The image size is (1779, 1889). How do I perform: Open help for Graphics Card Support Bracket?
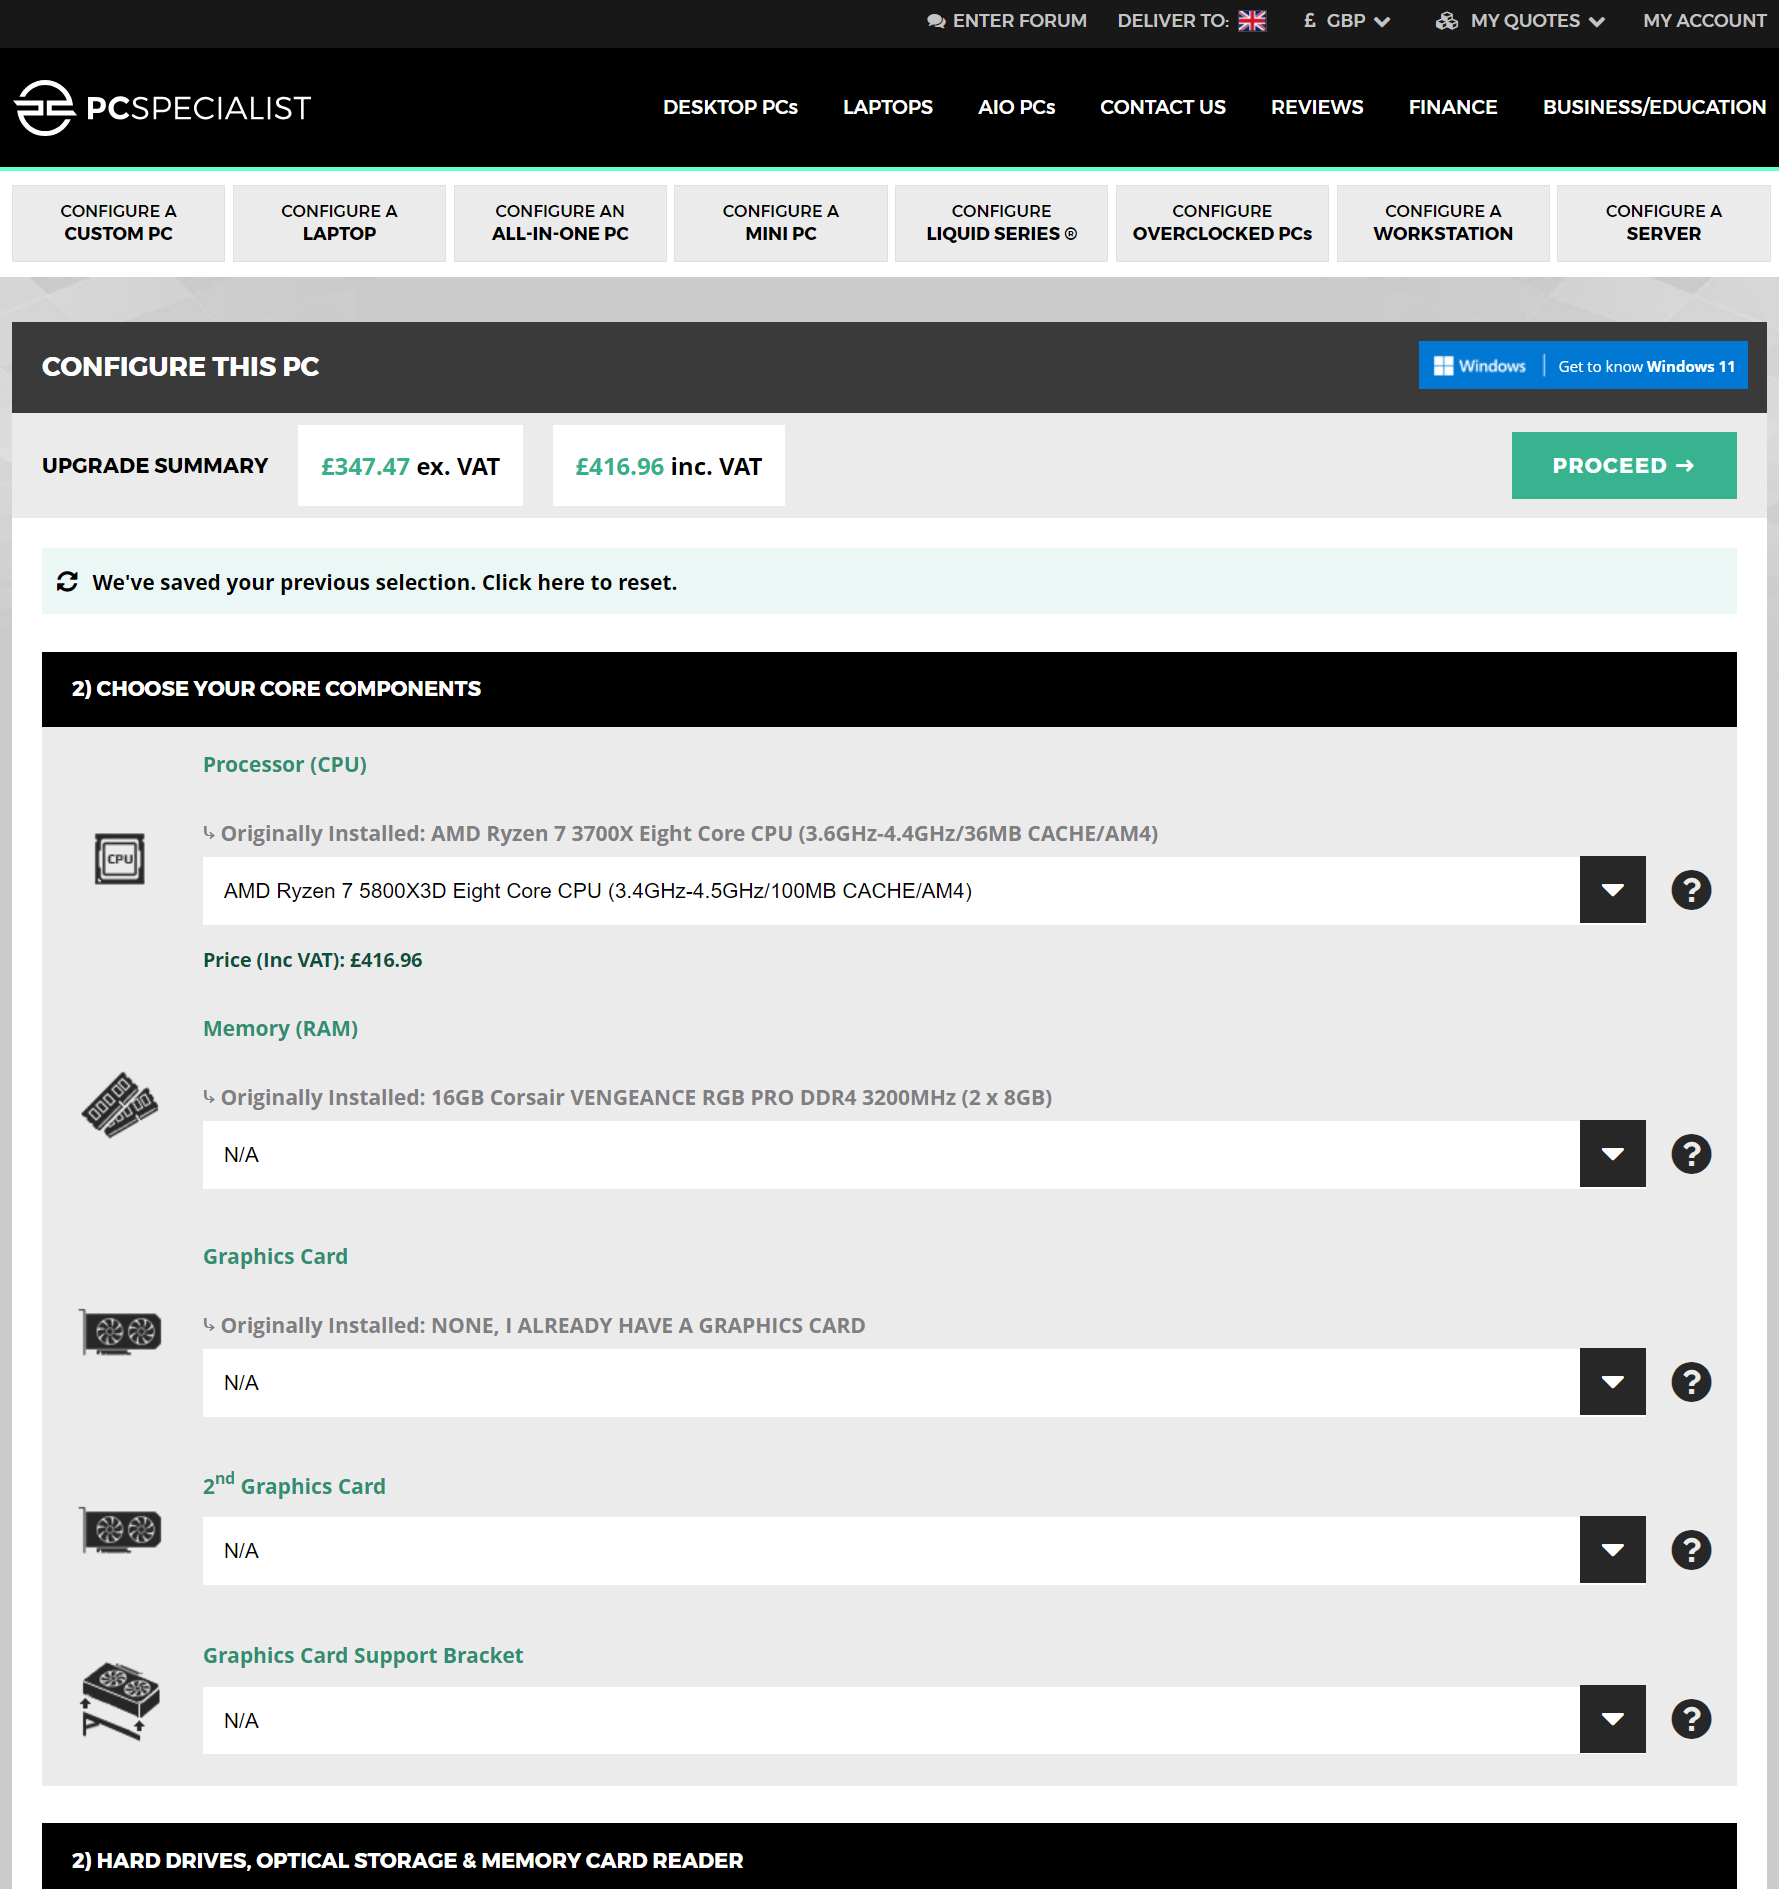[1691, 1719]
